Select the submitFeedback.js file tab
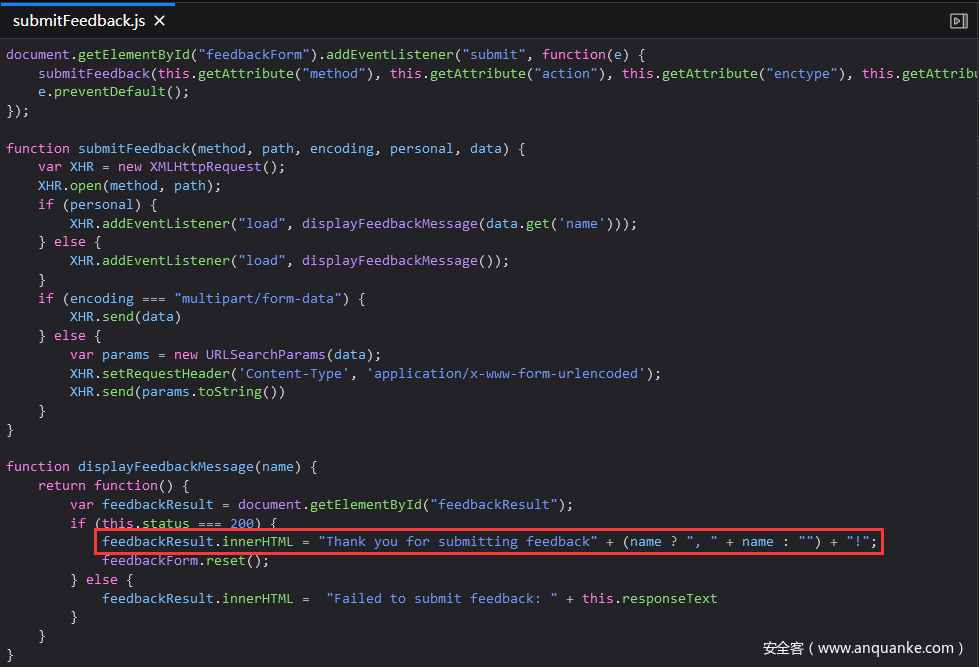This screenshot has height=667, width=979. [x=78, y=20]
